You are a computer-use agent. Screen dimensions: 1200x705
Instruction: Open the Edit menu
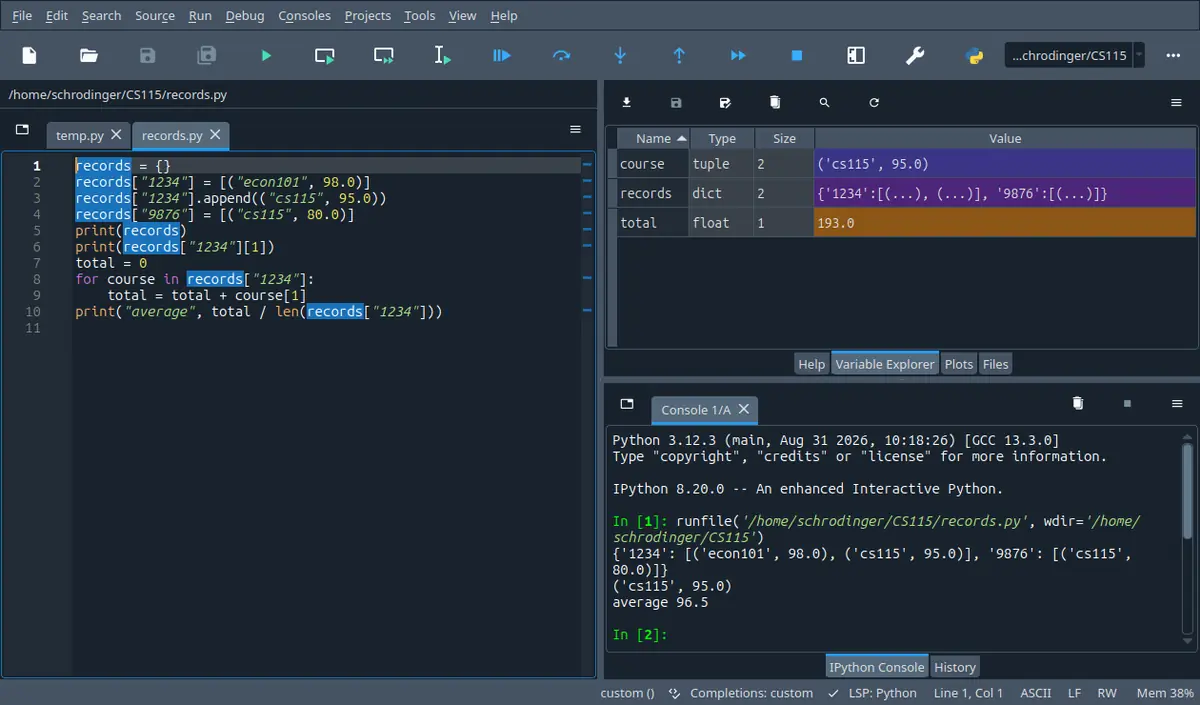57,15
